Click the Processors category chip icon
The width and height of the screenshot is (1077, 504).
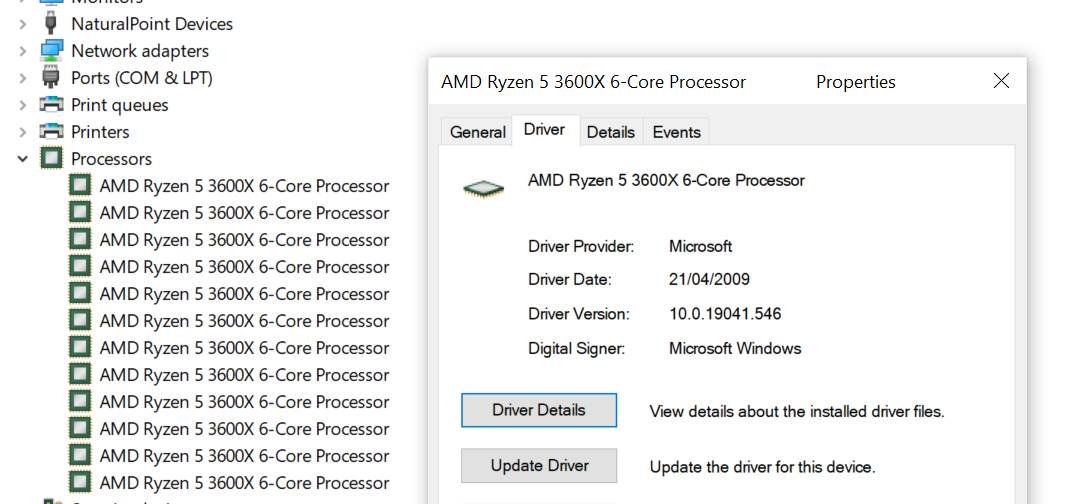coord(52,159)
